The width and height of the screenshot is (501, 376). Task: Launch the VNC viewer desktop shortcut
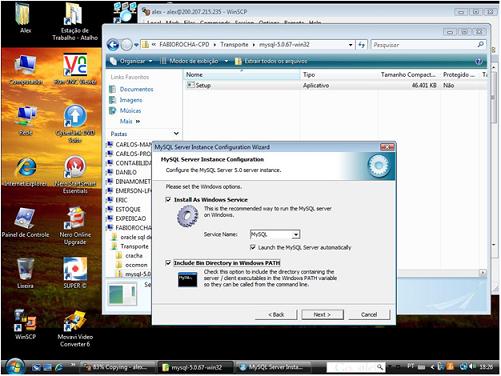tap(75, 69)
